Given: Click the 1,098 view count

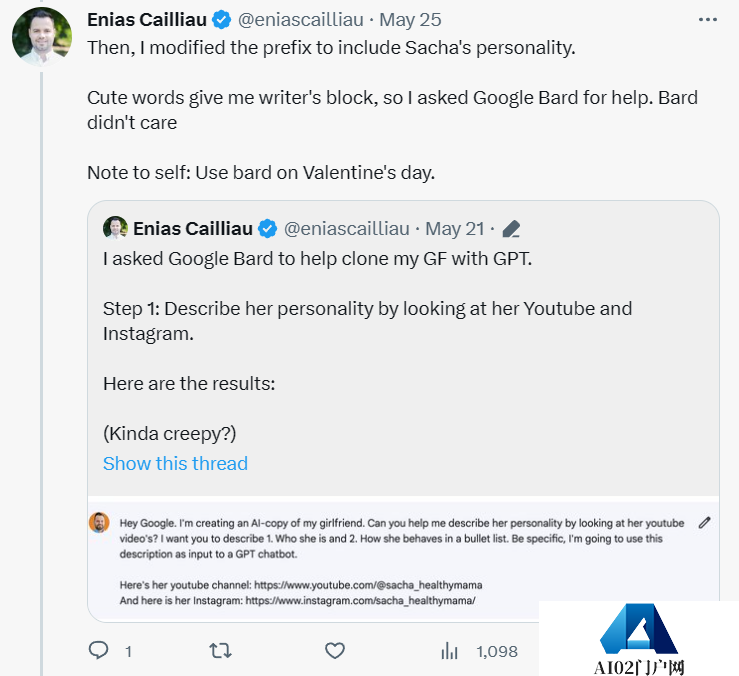Looking at the screenshot, I should pyautogui.click(x=497, y=651).
